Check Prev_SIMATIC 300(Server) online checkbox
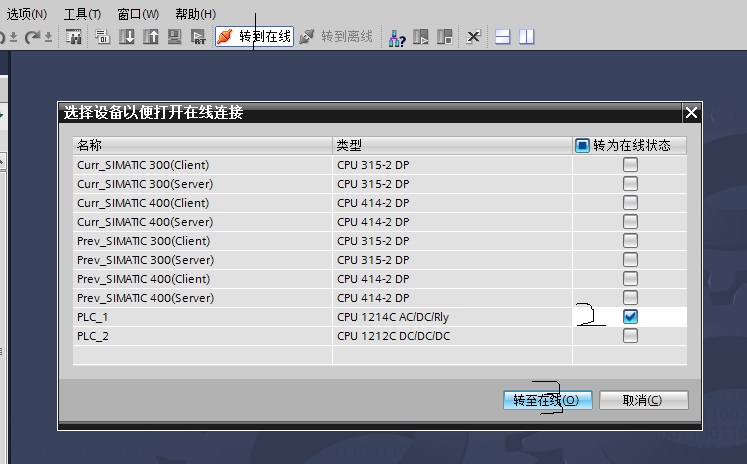This screenshot has width=747, height=464. point(630,260)
